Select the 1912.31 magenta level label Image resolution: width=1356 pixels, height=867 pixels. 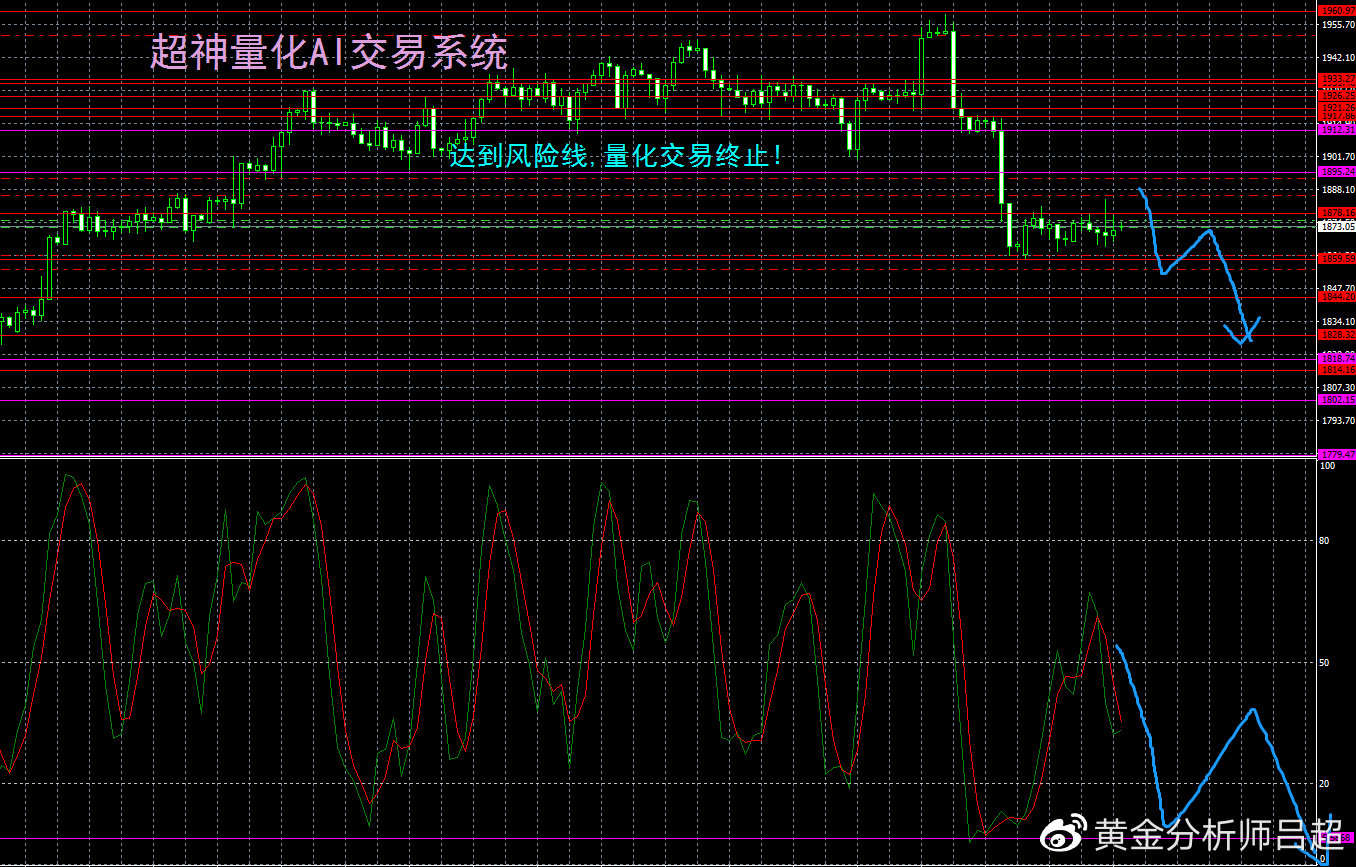point(1337,130)
